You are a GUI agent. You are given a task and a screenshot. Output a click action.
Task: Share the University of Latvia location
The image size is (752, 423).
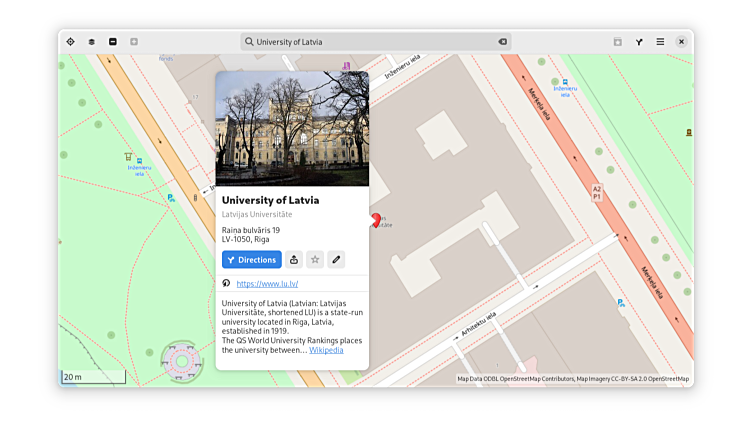pyautogui.click(x=294, y=260)
